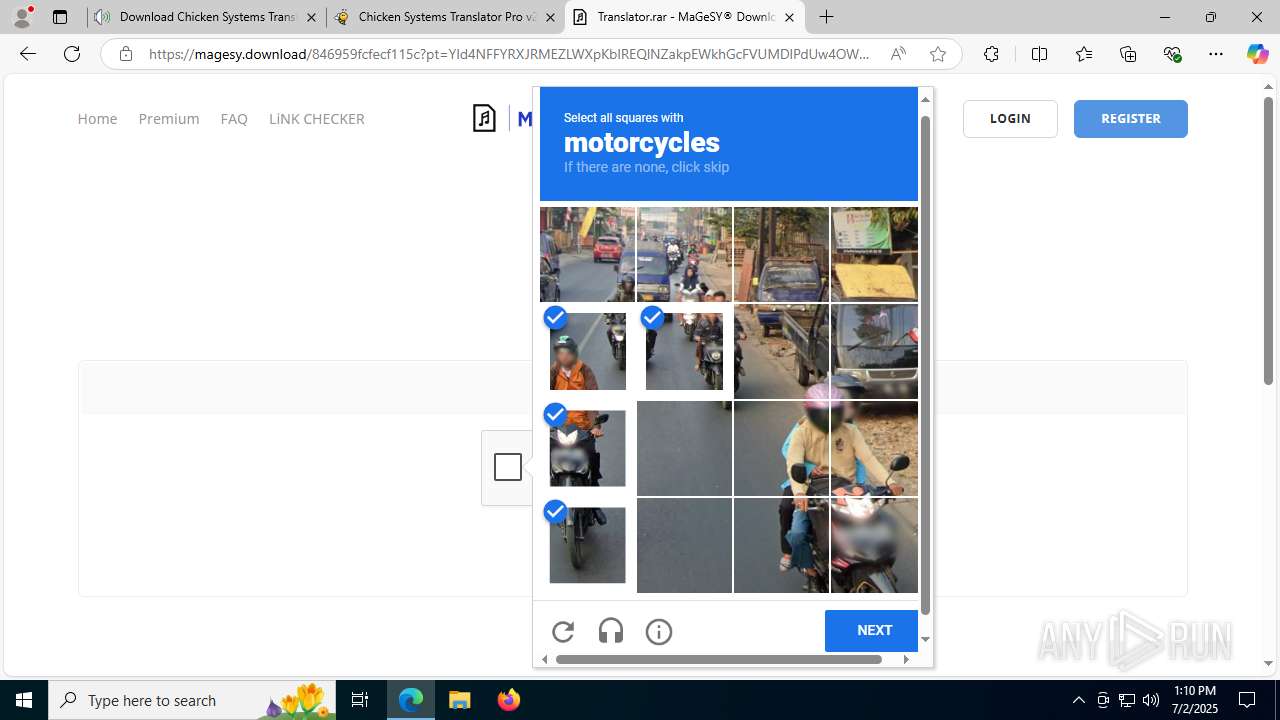The height and width of the screenshot is (720, 1280).
Task: Deselect the checked tile in the second column
Action: (x=684, y=351)
